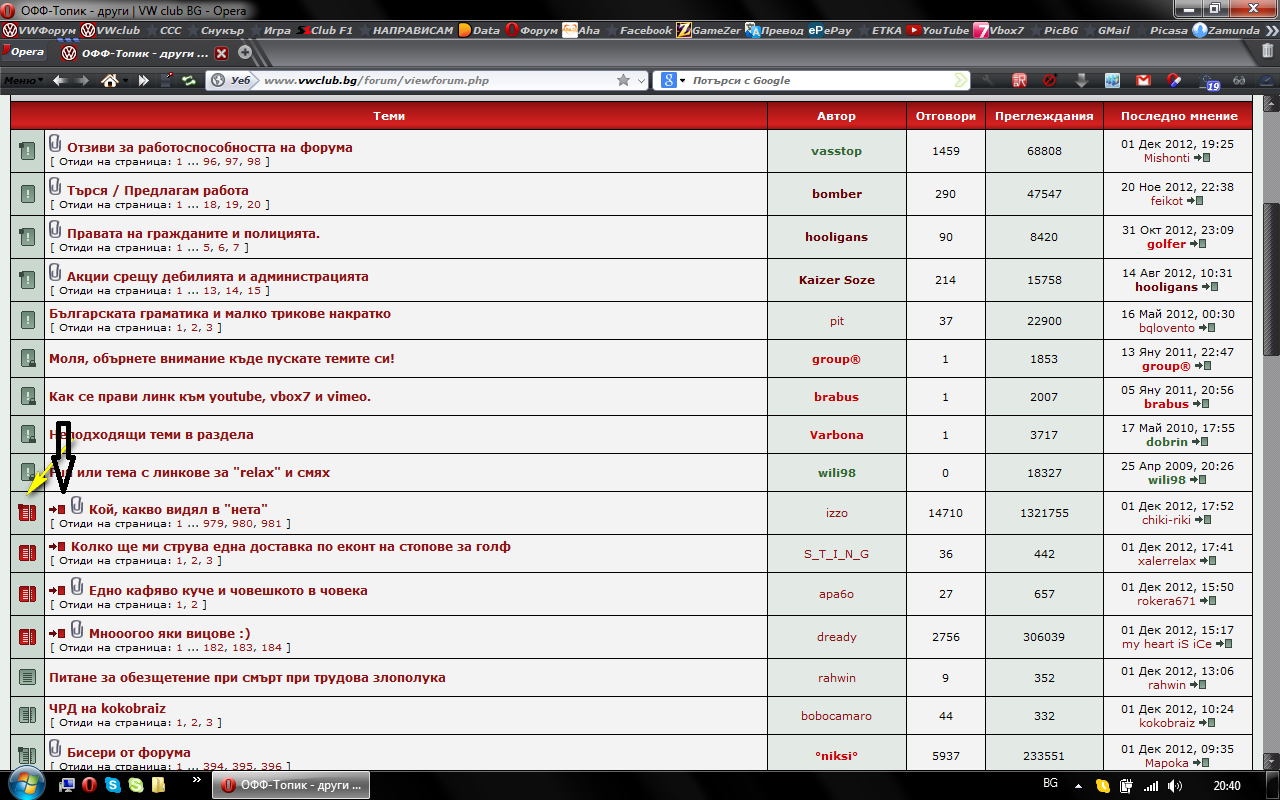Click the reload page icon
Screen dimensions: 1280x800
pyautogui.click(x=188, y=80)
